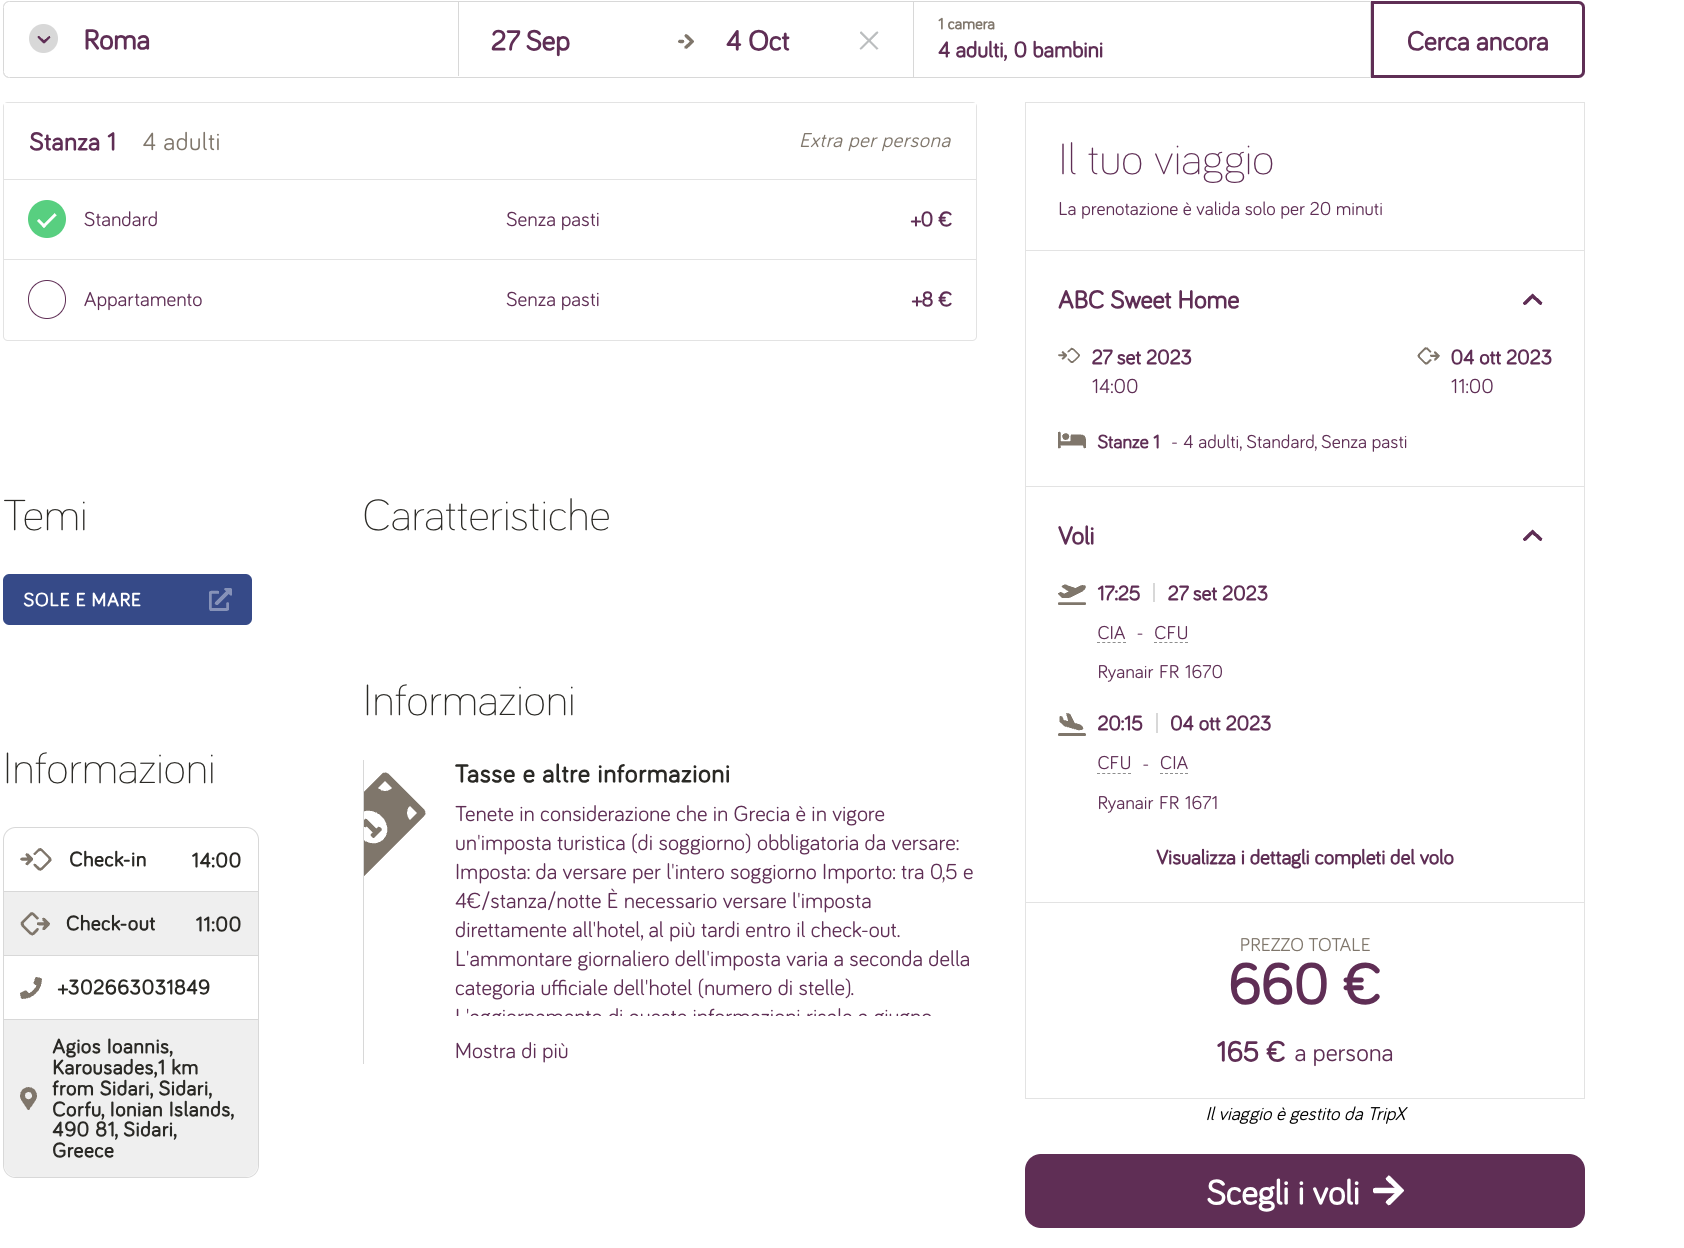Click the Cerca ancora button
Image resolution: width=1684 pixels, height=1248 pixels.
tap(1477, 40)
